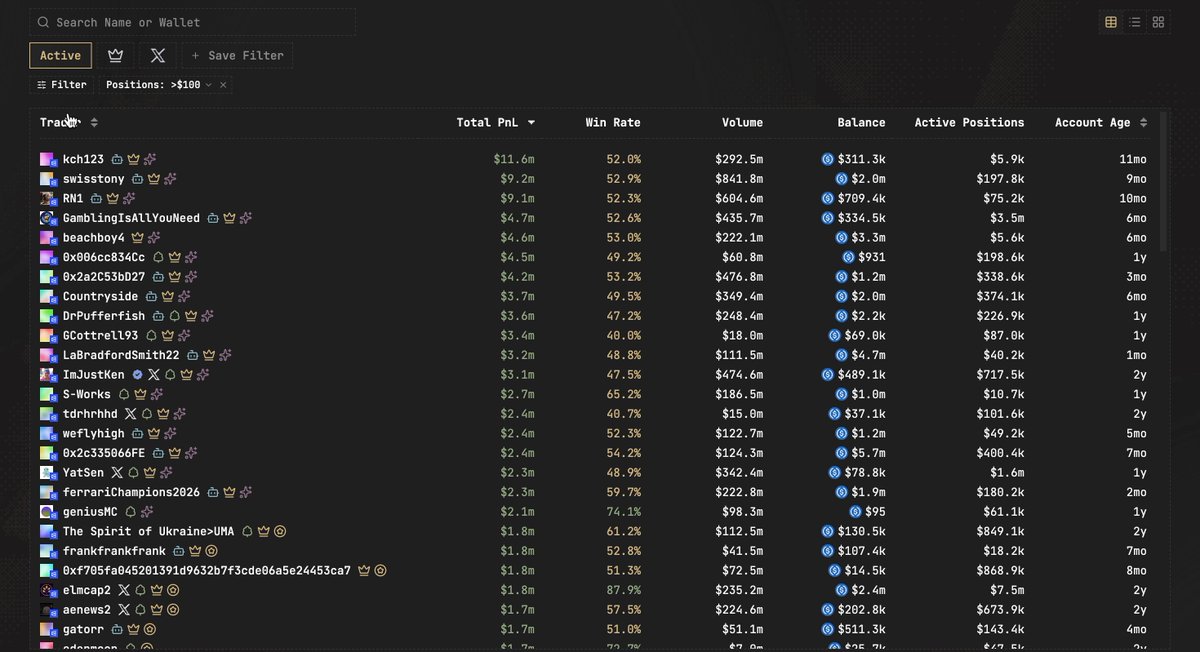Click kch123's $11.6m Total PnL value
Screen dimensions: 1200x652
pos(514,159)
